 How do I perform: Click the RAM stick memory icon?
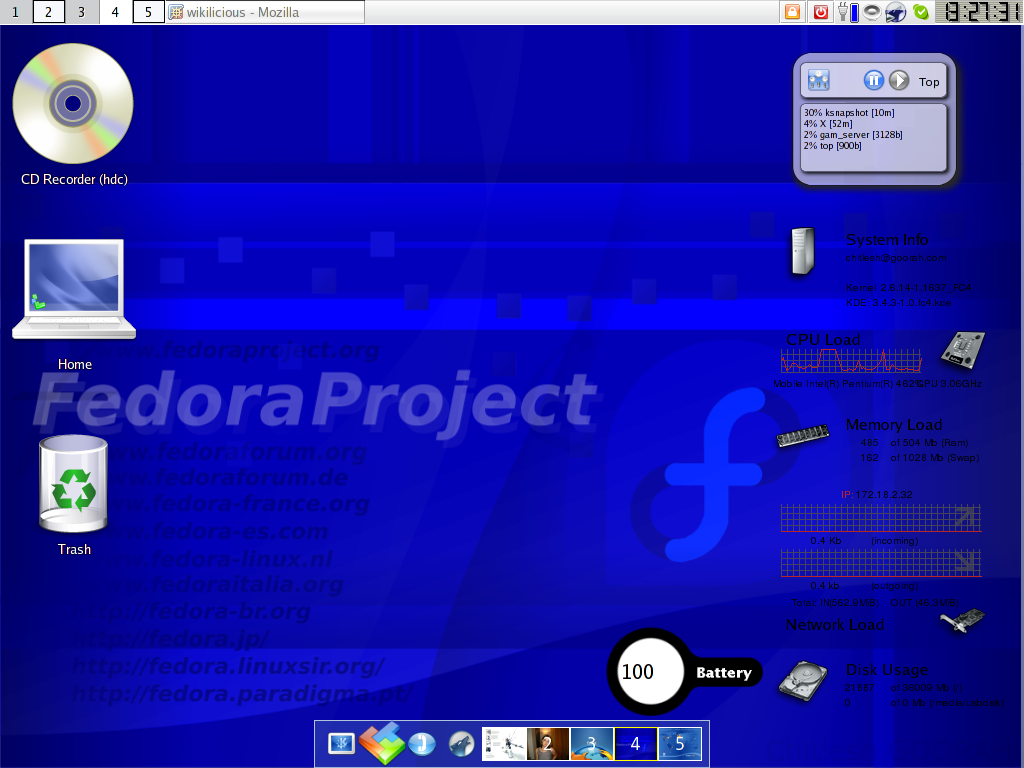click(803, 434)
